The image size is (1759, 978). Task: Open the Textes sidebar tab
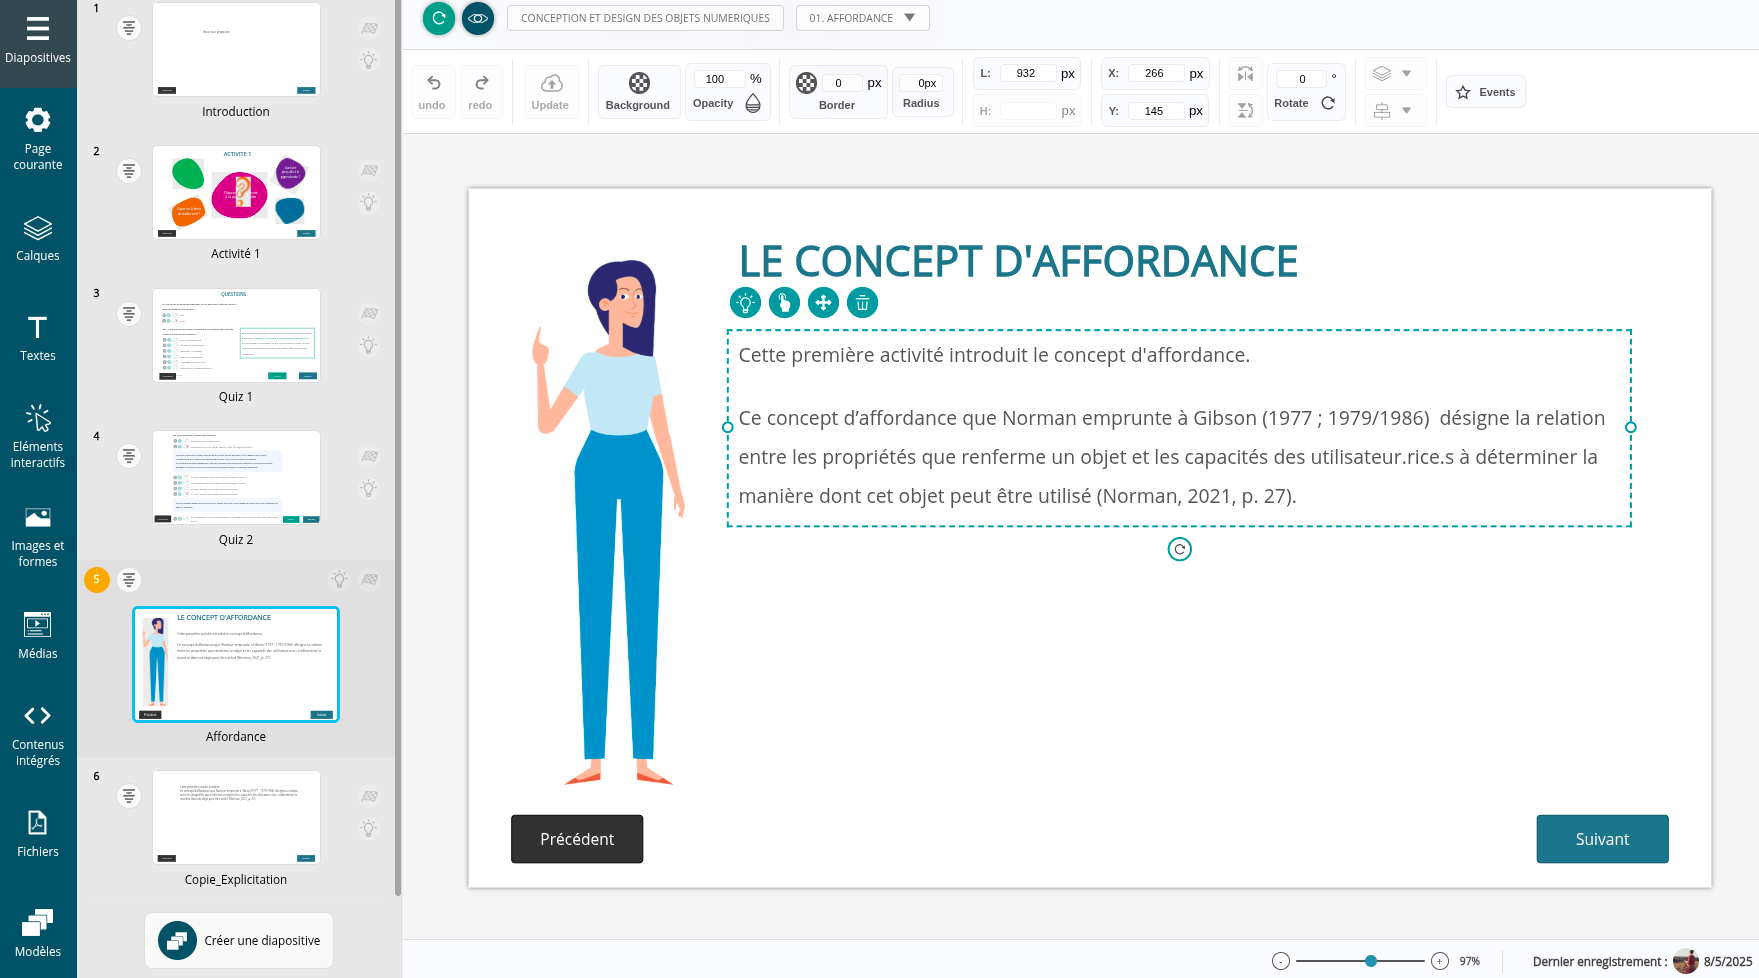pyautogui.click(x=38, y=338)
